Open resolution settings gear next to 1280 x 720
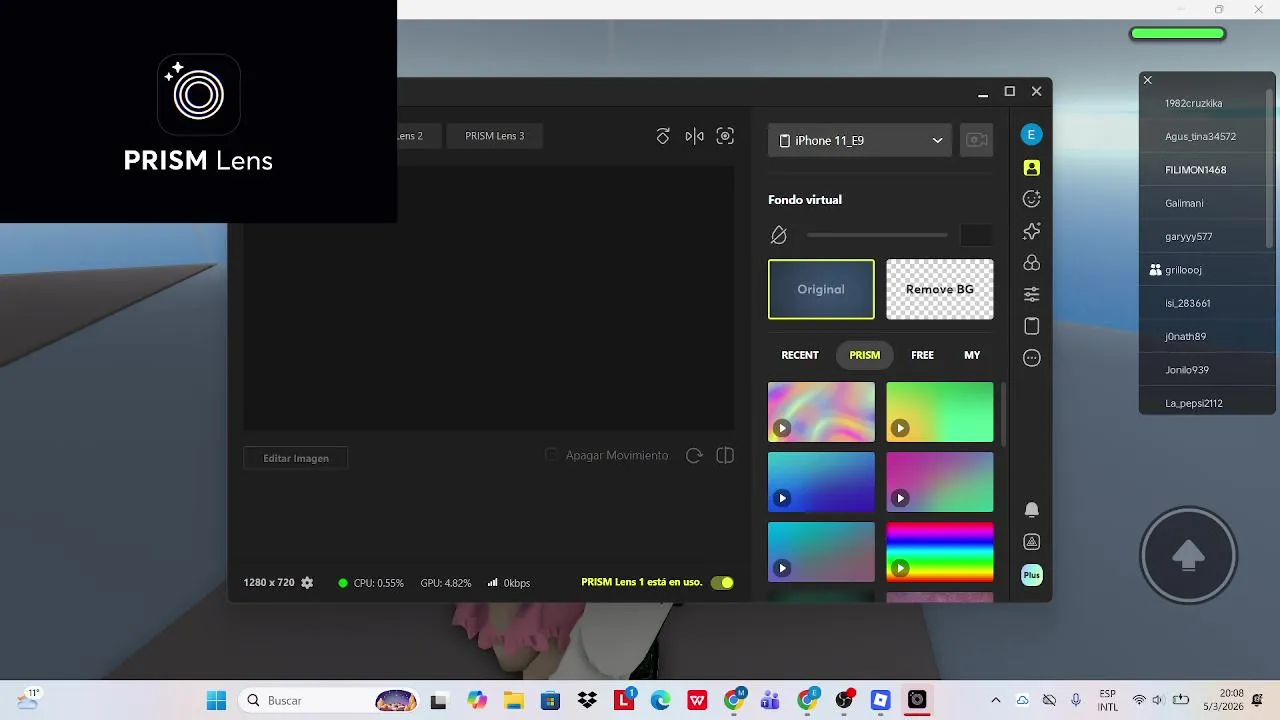 click(x=307, y=583)
